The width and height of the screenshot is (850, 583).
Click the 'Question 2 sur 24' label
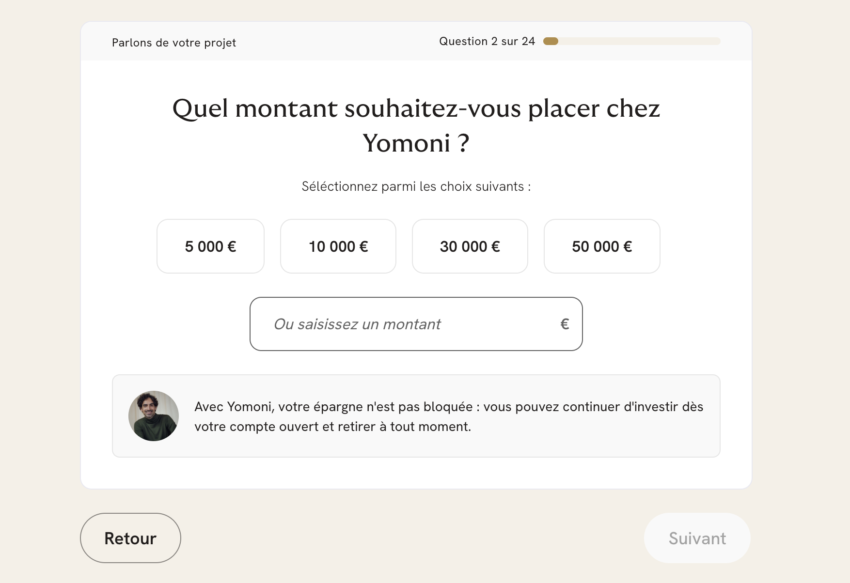coord(487,42)
